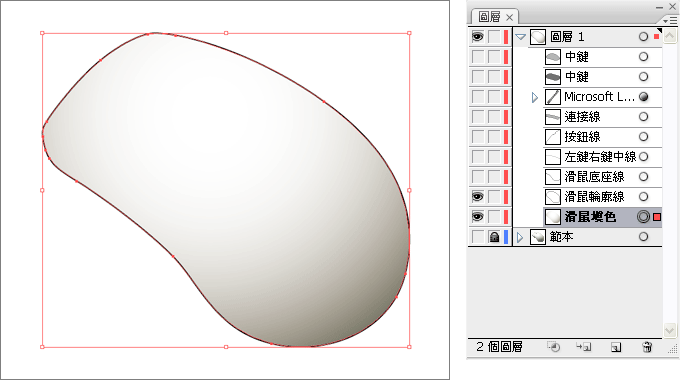Screen dimensions: 680x380
Task: Click target circle of 圖層 1
Action: coord(644,37)
